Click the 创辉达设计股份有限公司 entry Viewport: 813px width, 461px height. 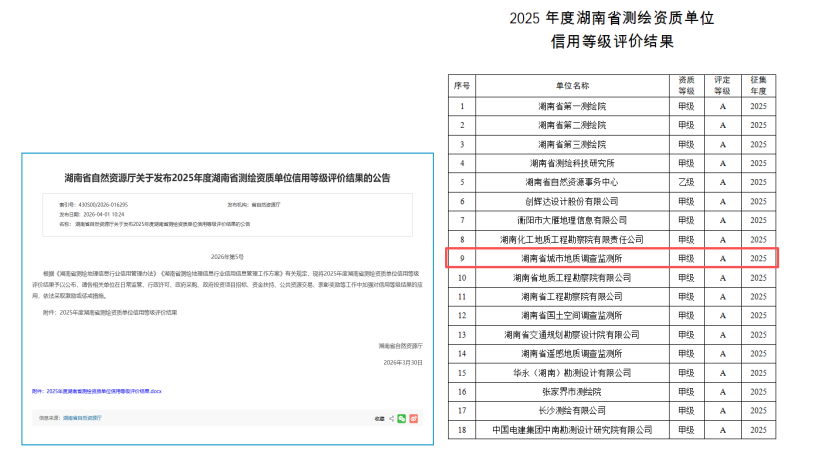coord(572,200)
